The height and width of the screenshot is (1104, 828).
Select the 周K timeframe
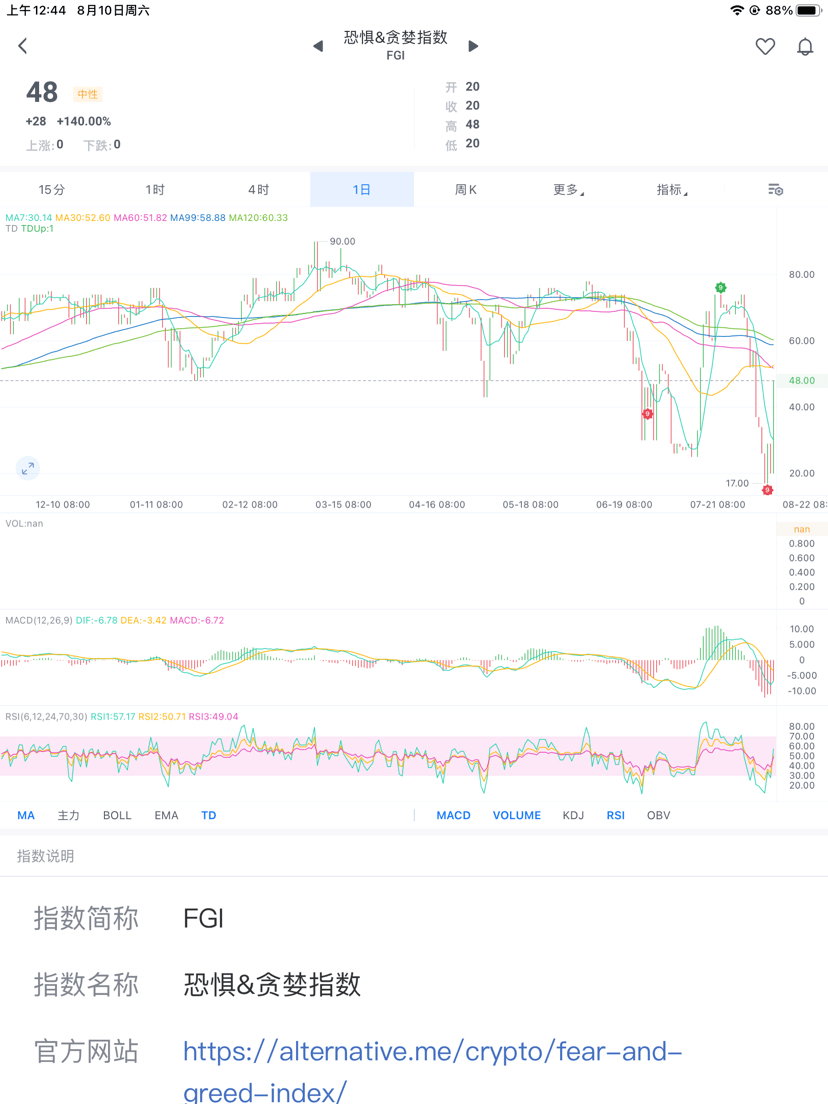465,189
